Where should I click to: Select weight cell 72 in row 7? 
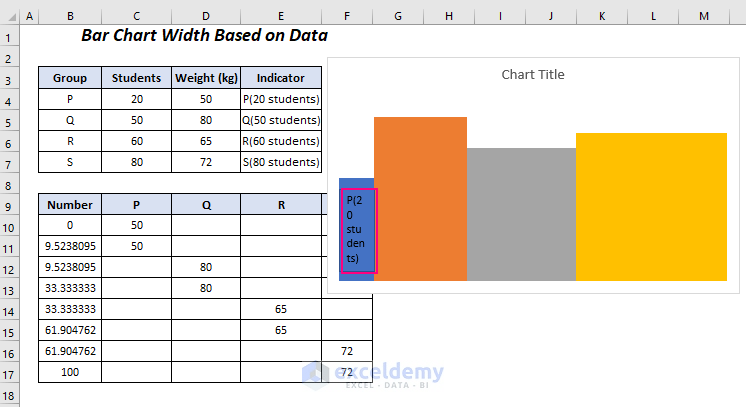pyautogui.click(x=206, y=162)
